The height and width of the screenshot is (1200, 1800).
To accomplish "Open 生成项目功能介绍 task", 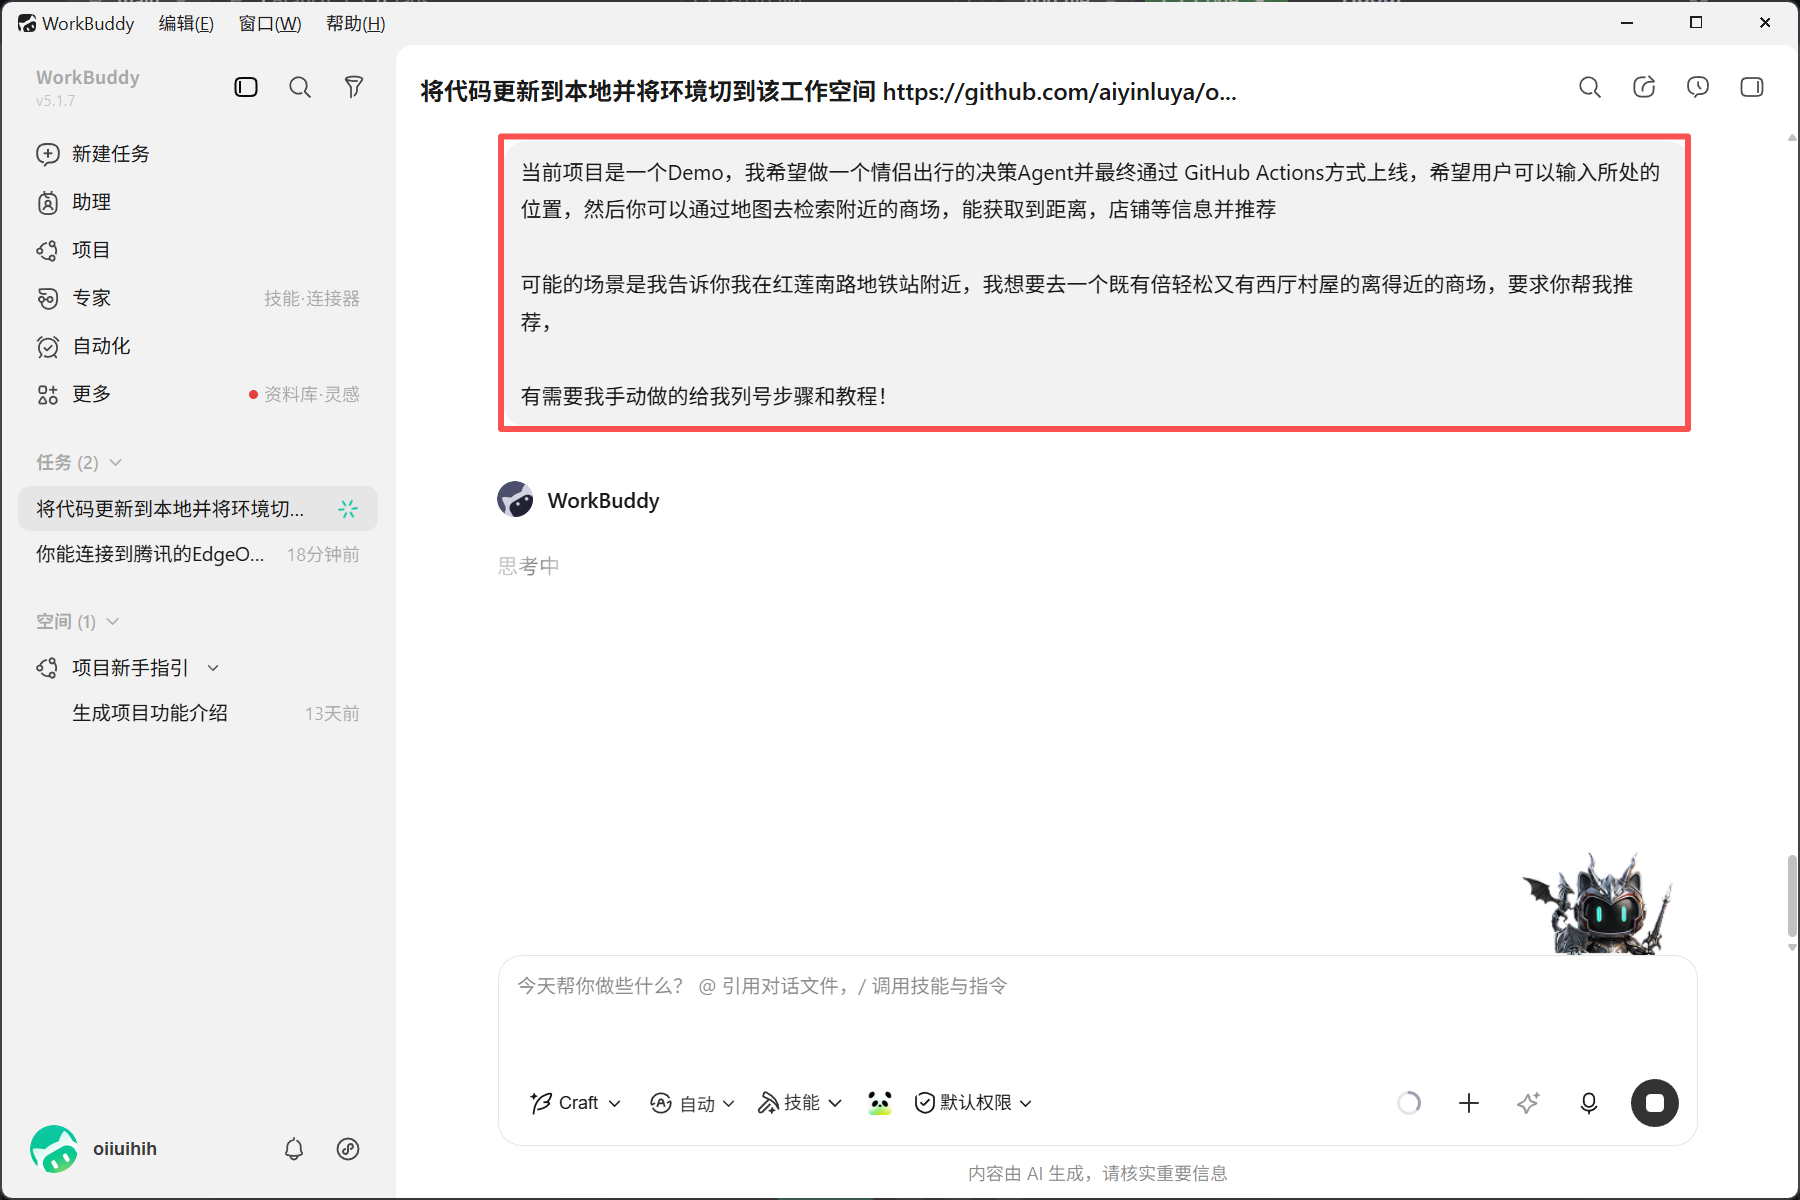I will (x=198, y=713).
